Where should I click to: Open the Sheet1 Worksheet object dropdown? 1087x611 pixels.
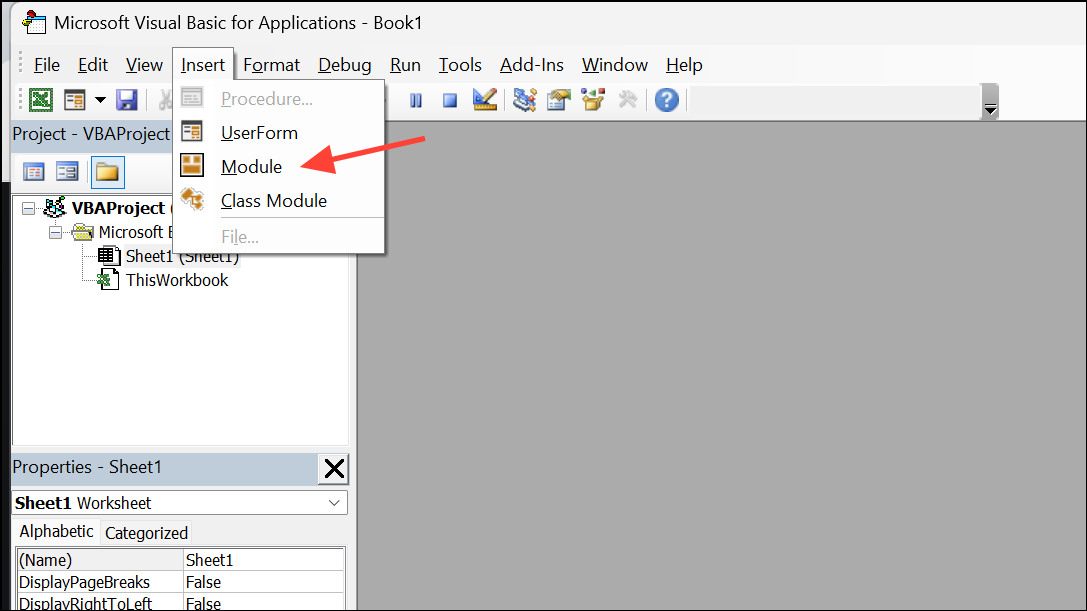coord(334,503)
